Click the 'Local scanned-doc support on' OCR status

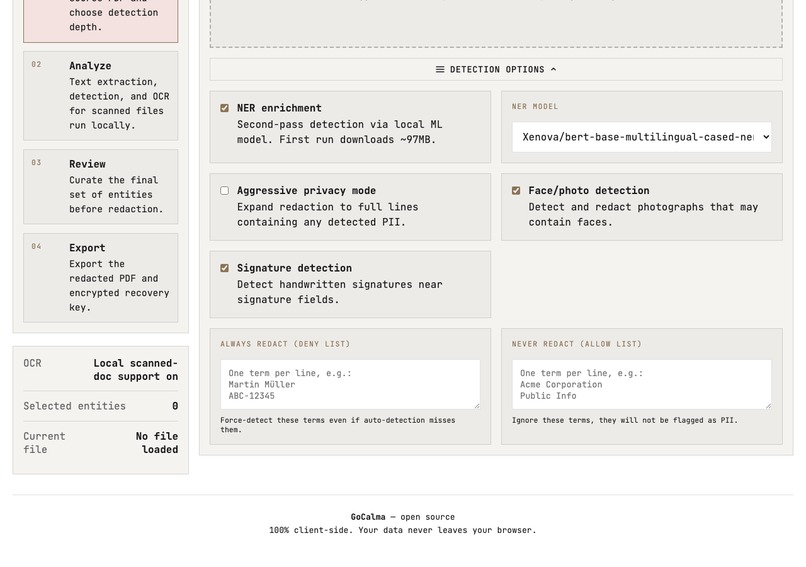(x=136, y=370)
